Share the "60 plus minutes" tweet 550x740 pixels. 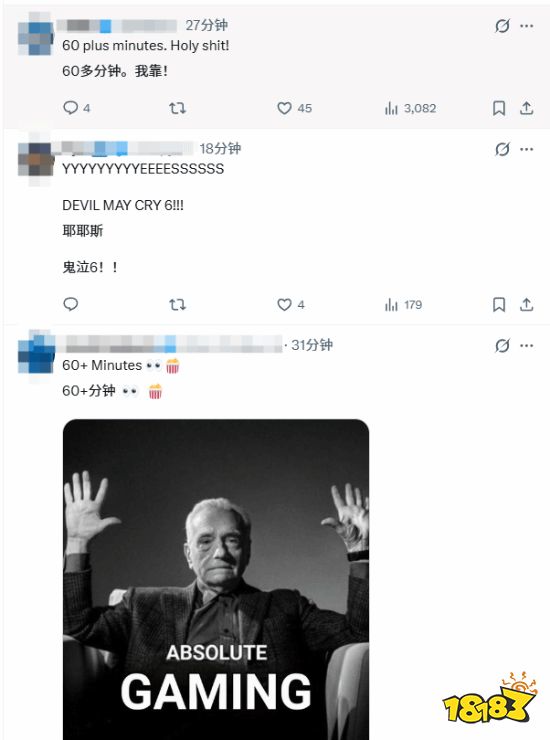[526, 109]
